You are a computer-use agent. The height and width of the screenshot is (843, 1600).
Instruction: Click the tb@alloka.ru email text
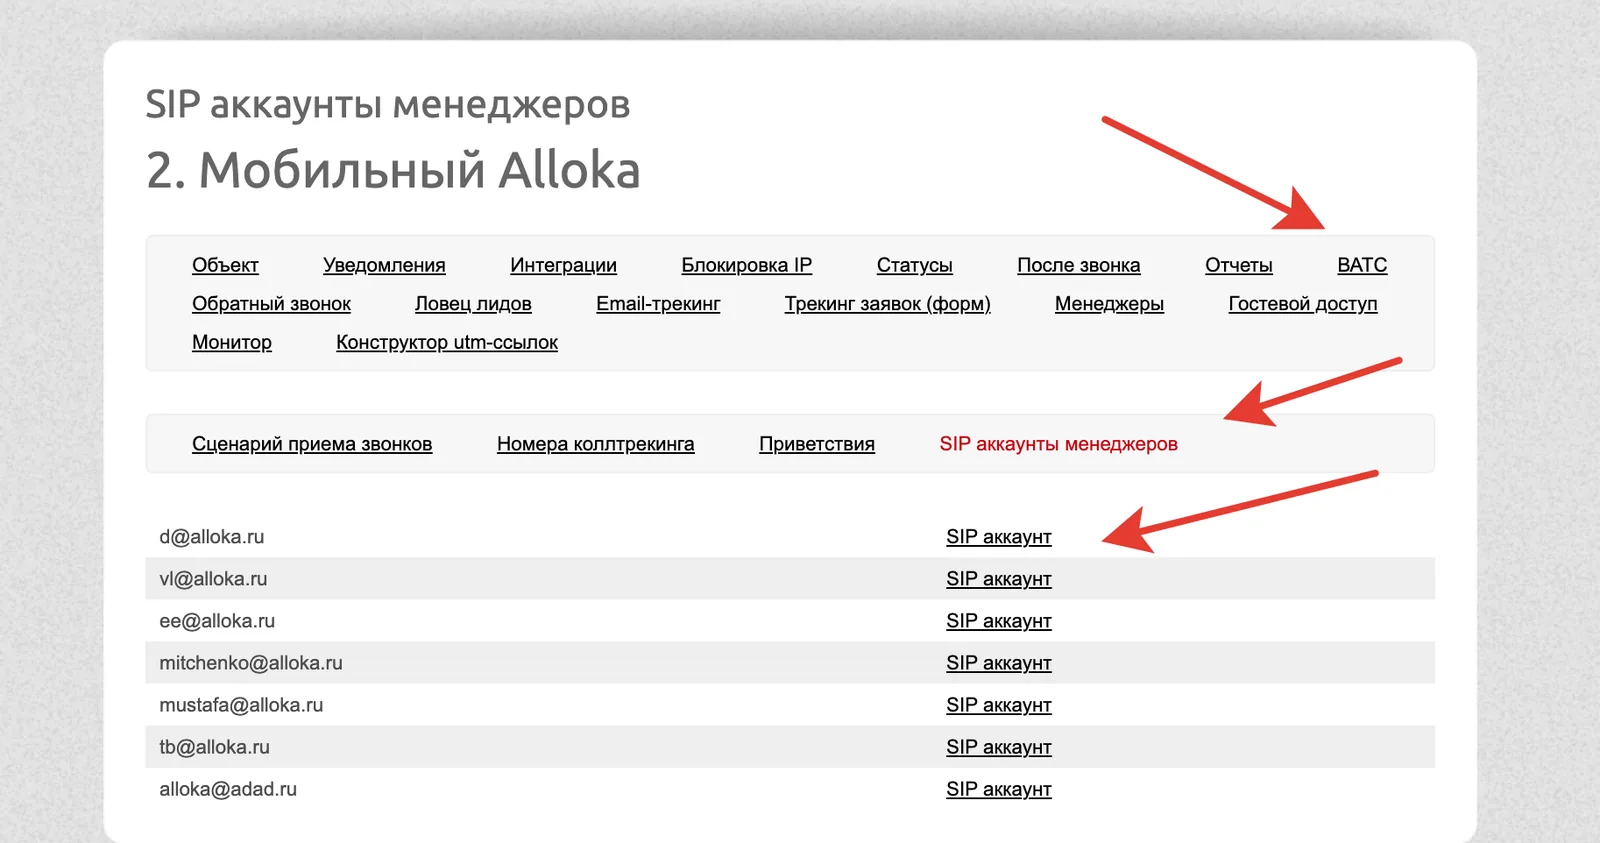point(214,747)
